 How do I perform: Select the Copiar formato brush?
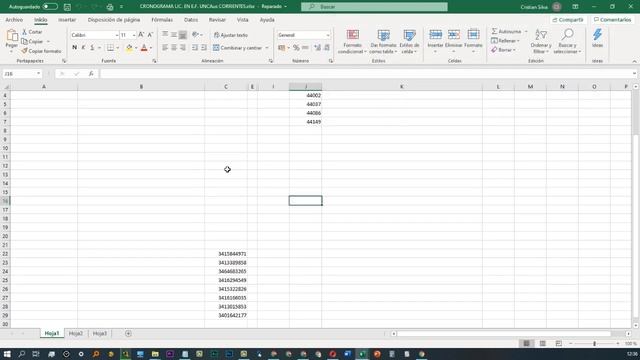(42, 51)
